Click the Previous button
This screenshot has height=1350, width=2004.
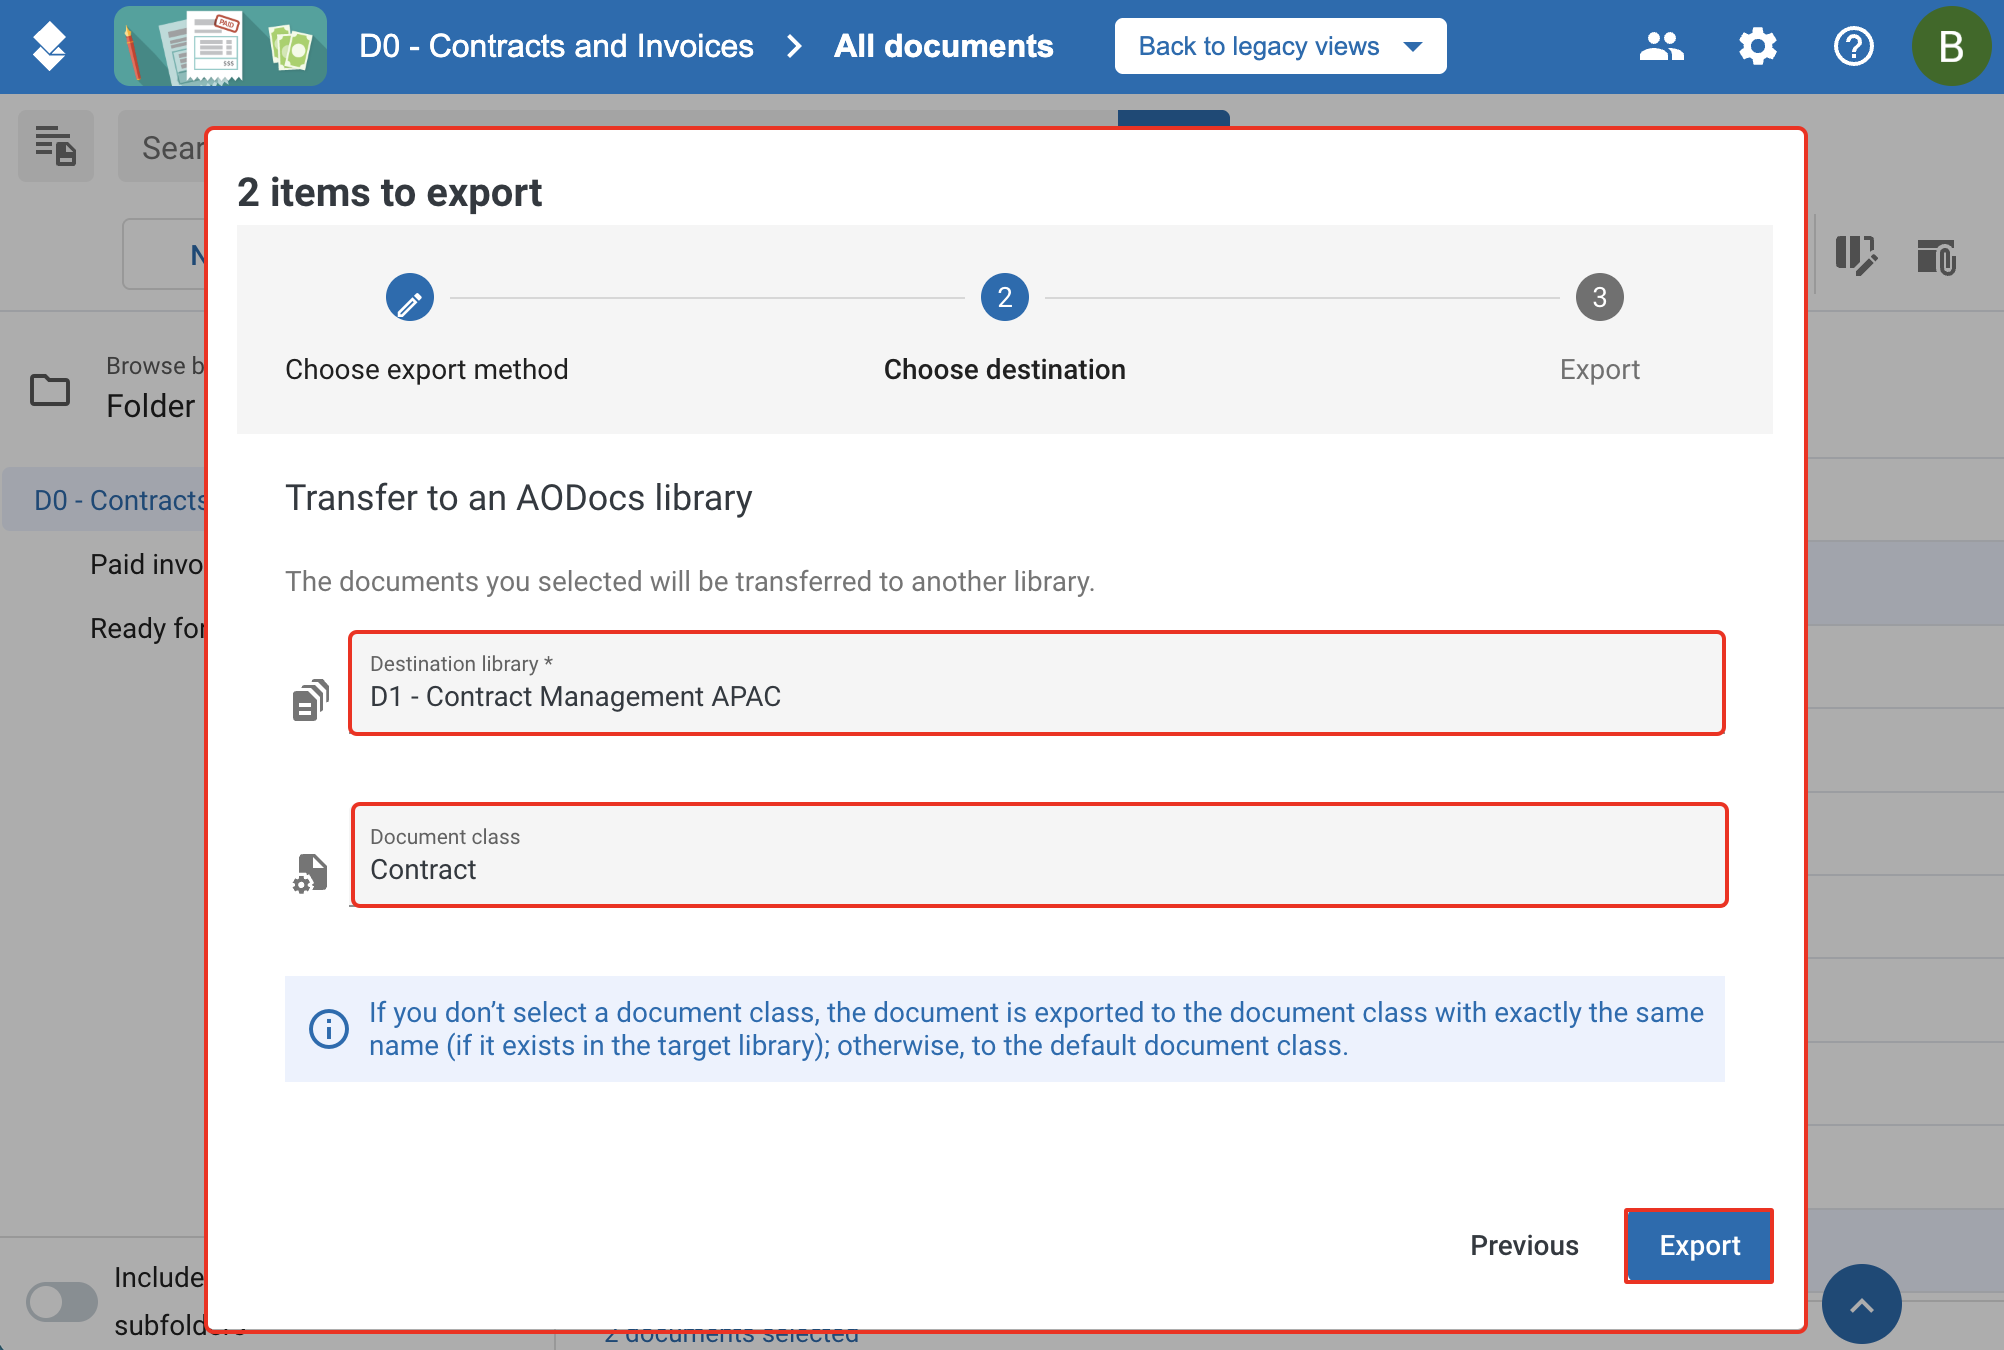(1524, 1245)
